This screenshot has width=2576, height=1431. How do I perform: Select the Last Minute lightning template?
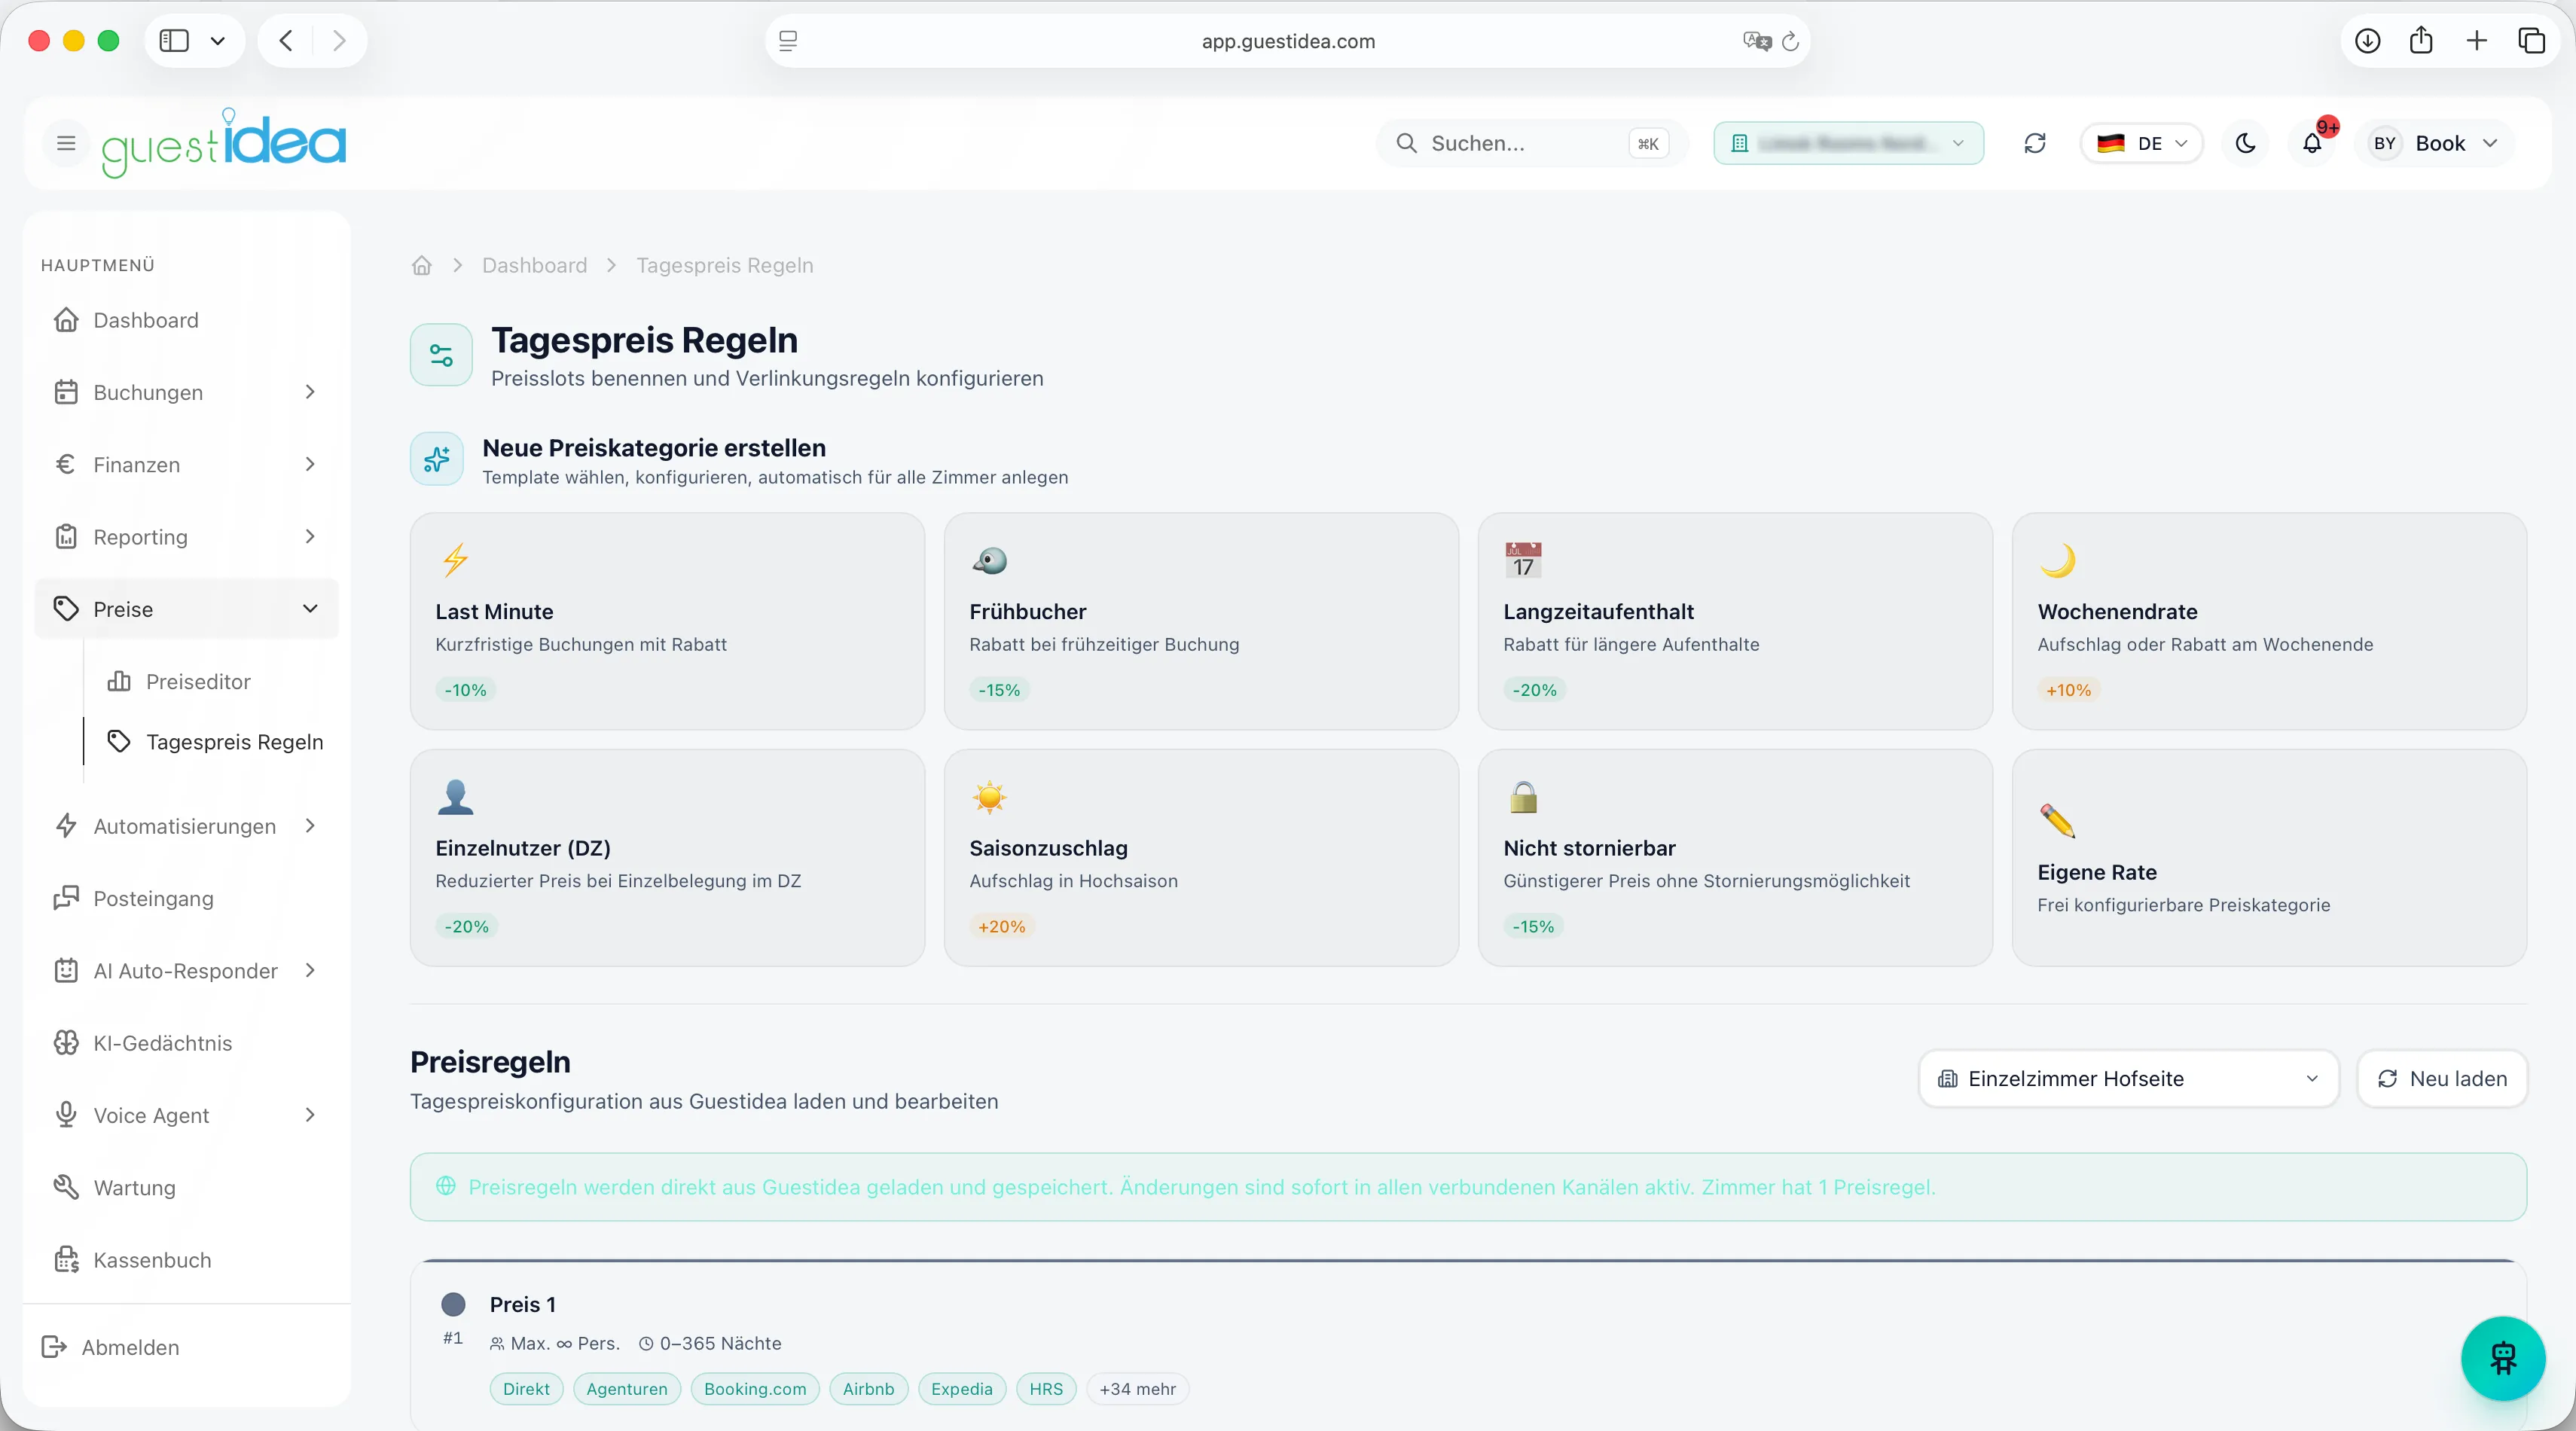(667, 621)
